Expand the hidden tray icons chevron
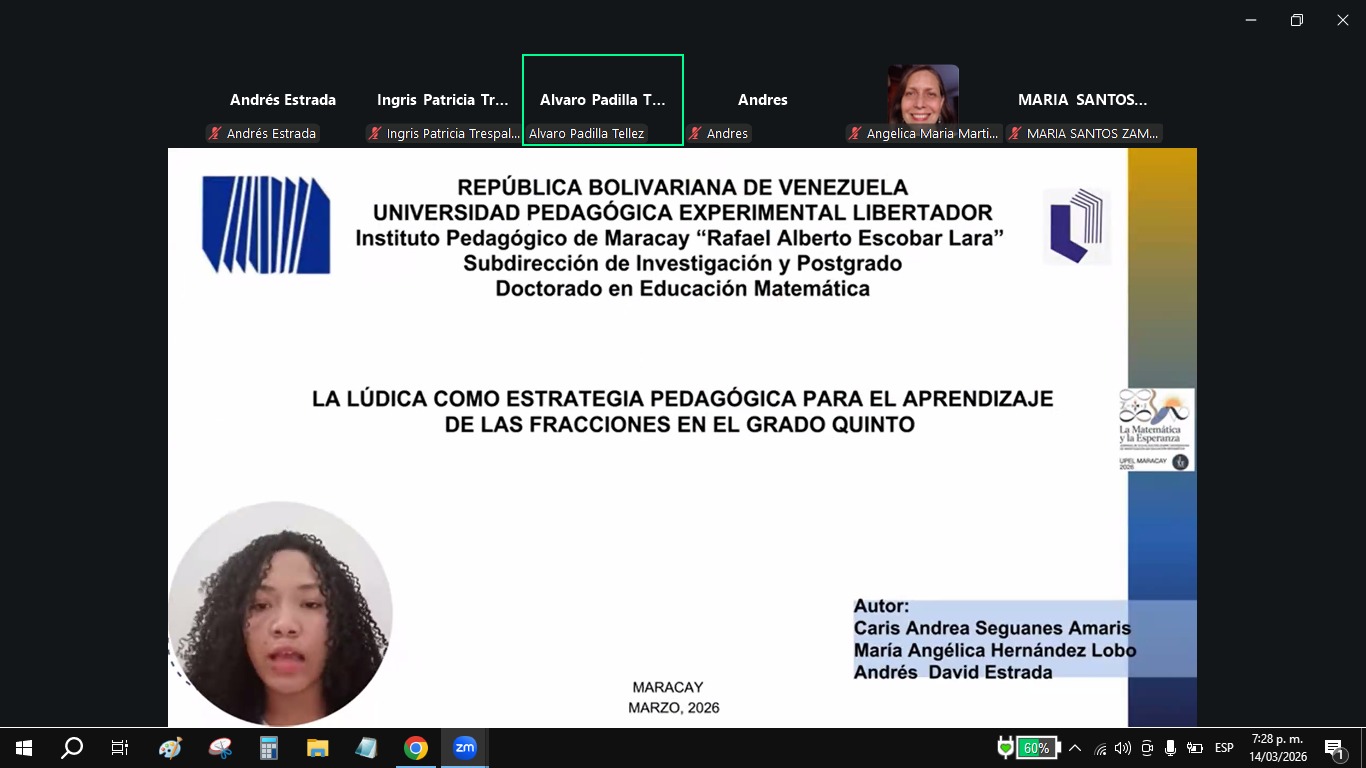Viewport: 1366px width, 768px height. pyautogui.click(x=1075, y=748)
